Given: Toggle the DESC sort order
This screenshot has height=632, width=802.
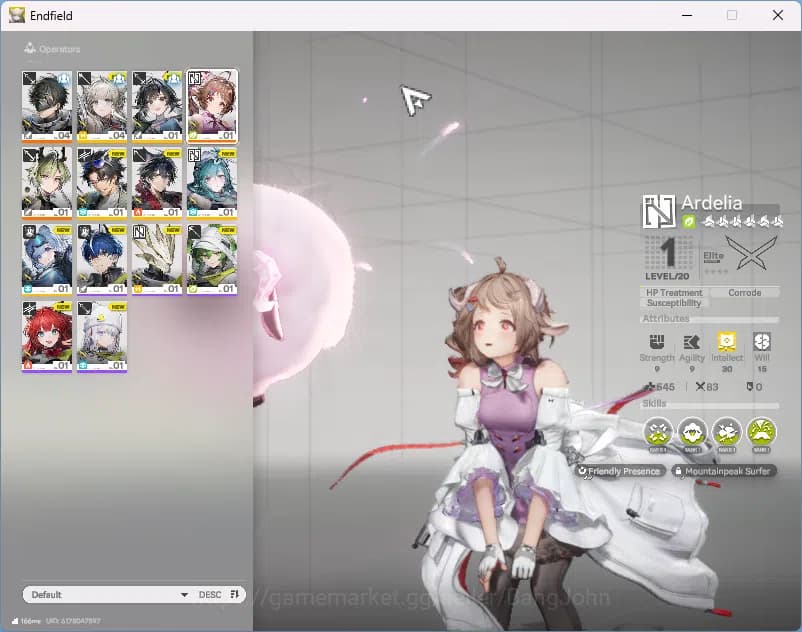Looking at the screenshot, I should click(211, 594).
